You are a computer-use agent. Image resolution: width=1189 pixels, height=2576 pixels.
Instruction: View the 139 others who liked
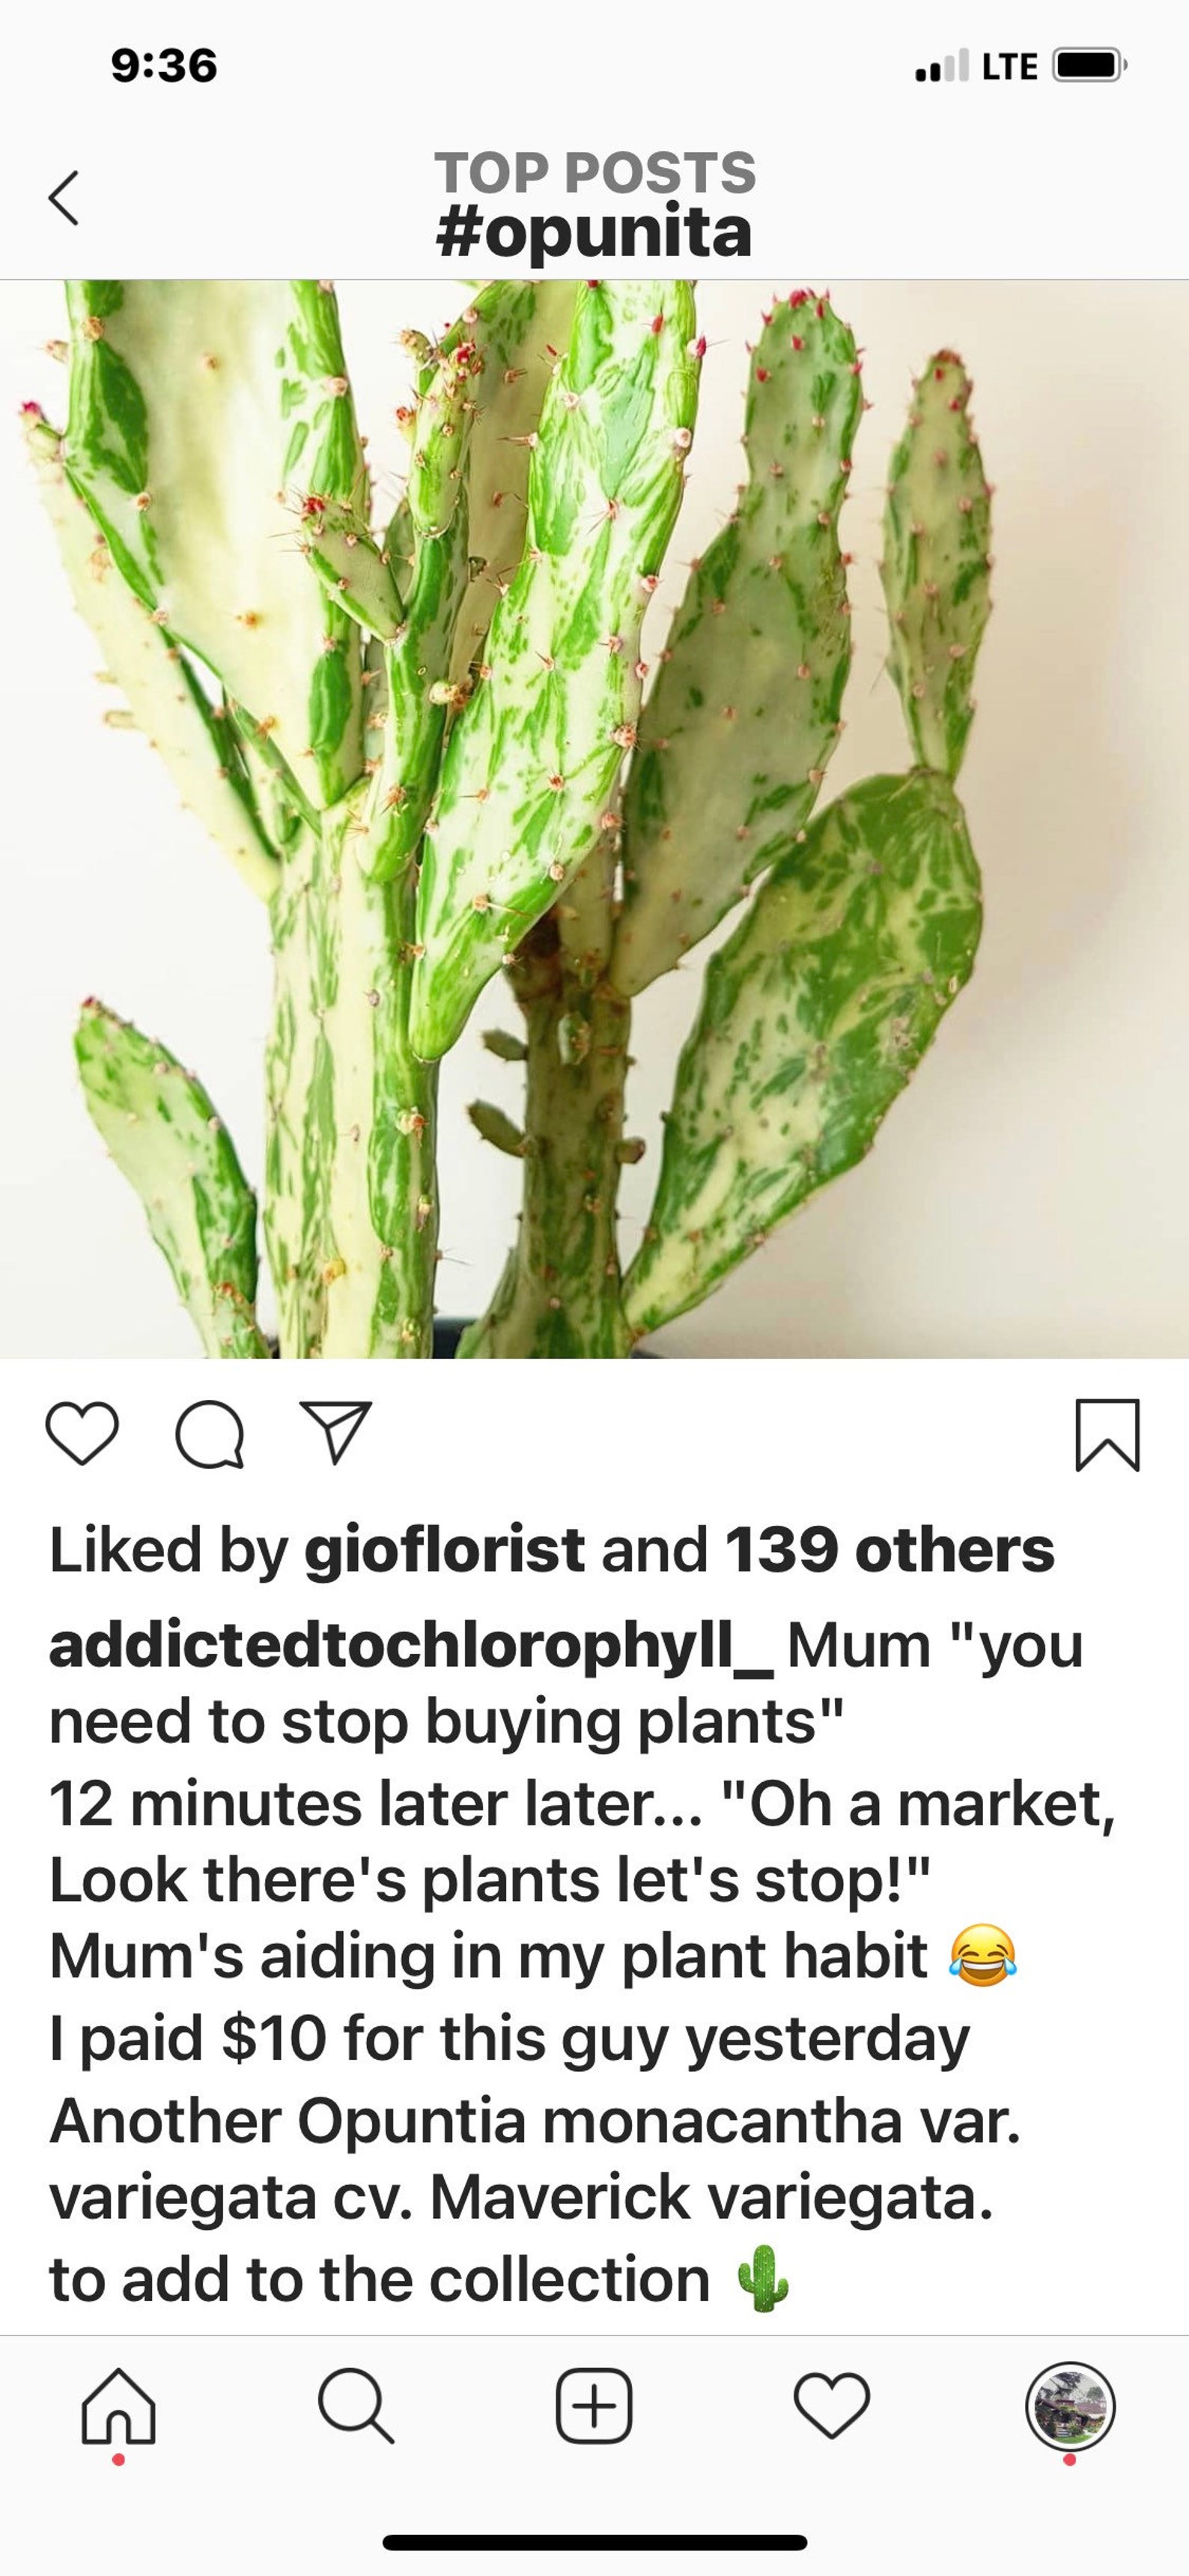(889, 1549)
